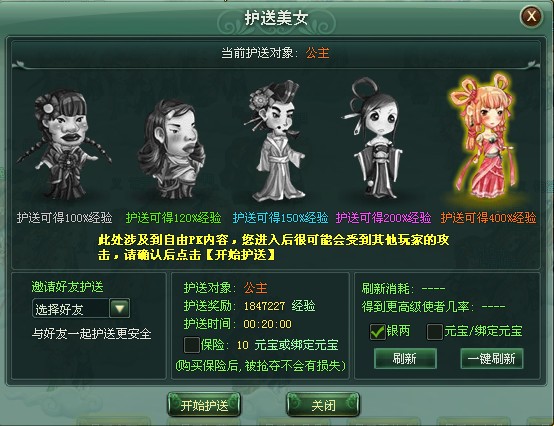Select the 100% experience escort character

point(64,145)
